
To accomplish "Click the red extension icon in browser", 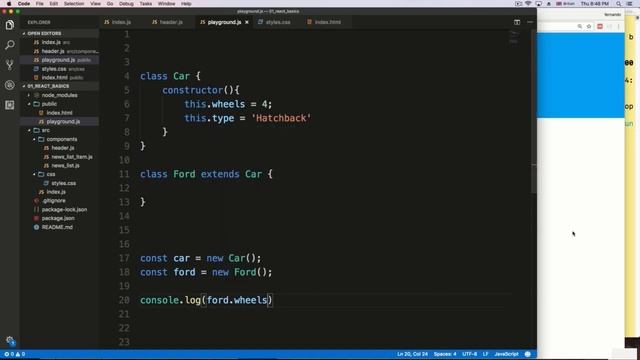I will pos(600,26).
